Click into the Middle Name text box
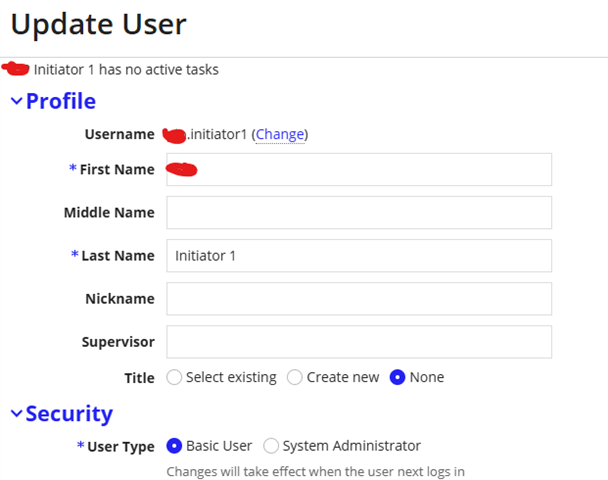The height and width of the screenshot is (480, 608). point(359,213)
